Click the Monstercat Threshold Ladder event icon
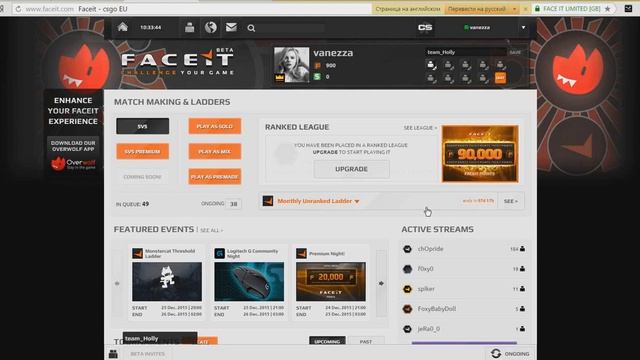The image size is (640, 360). [138, 253]
